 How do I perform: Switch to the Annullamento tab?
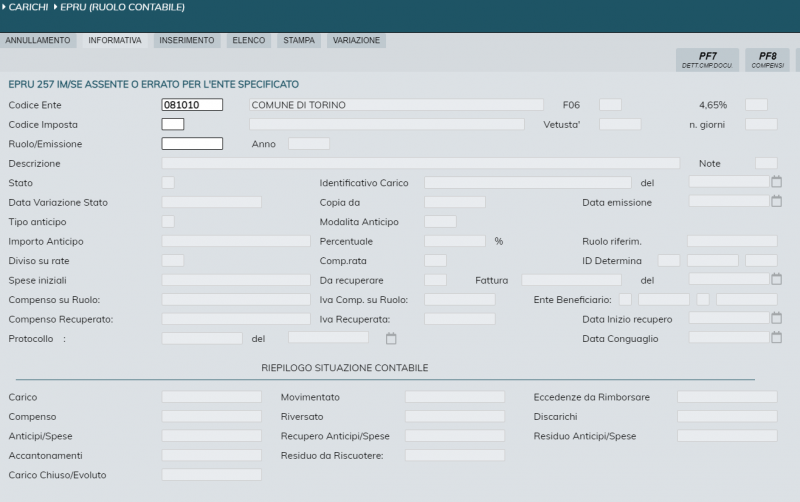click(38, 41)
